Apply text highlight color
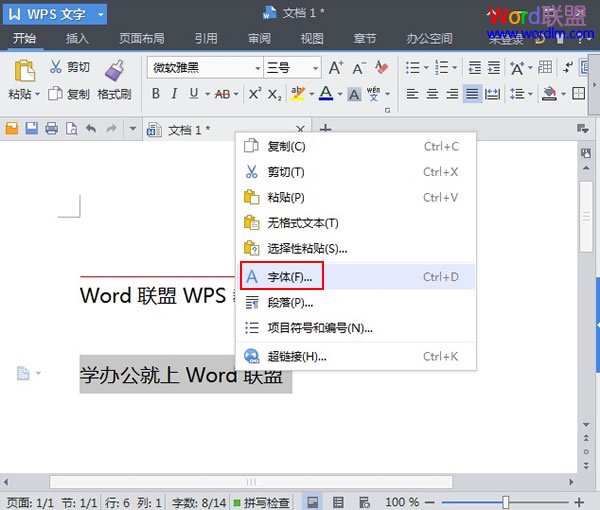The width and height of the screenshot is (600, 510). click(298, 93)
